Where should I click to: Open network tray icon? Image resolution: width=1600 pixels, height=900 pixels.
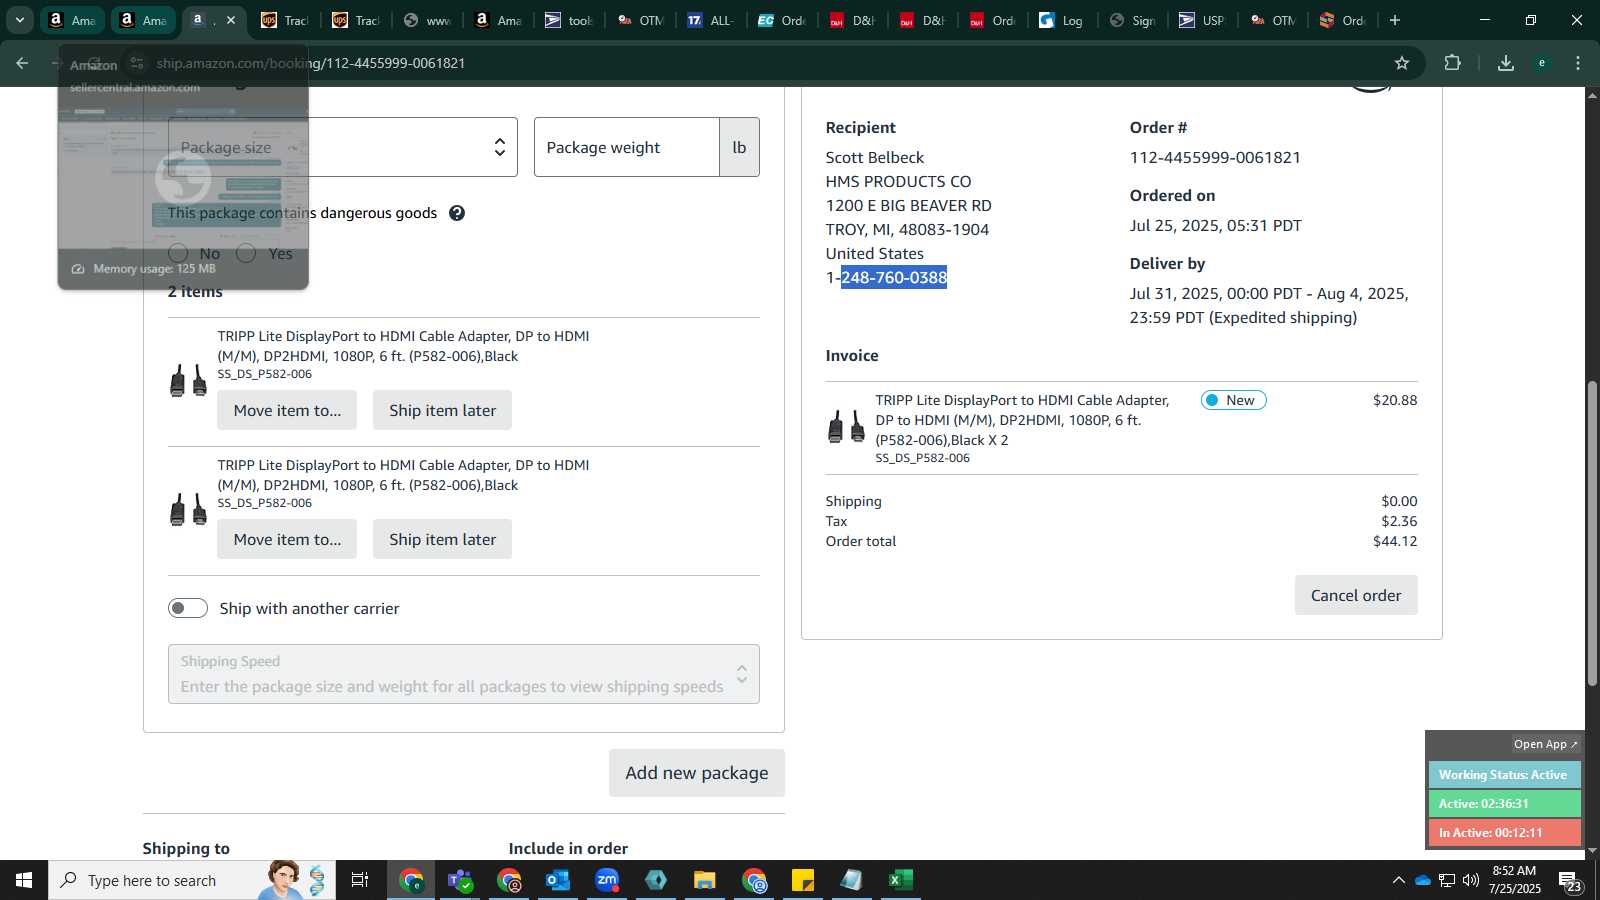pos(1447,880)
